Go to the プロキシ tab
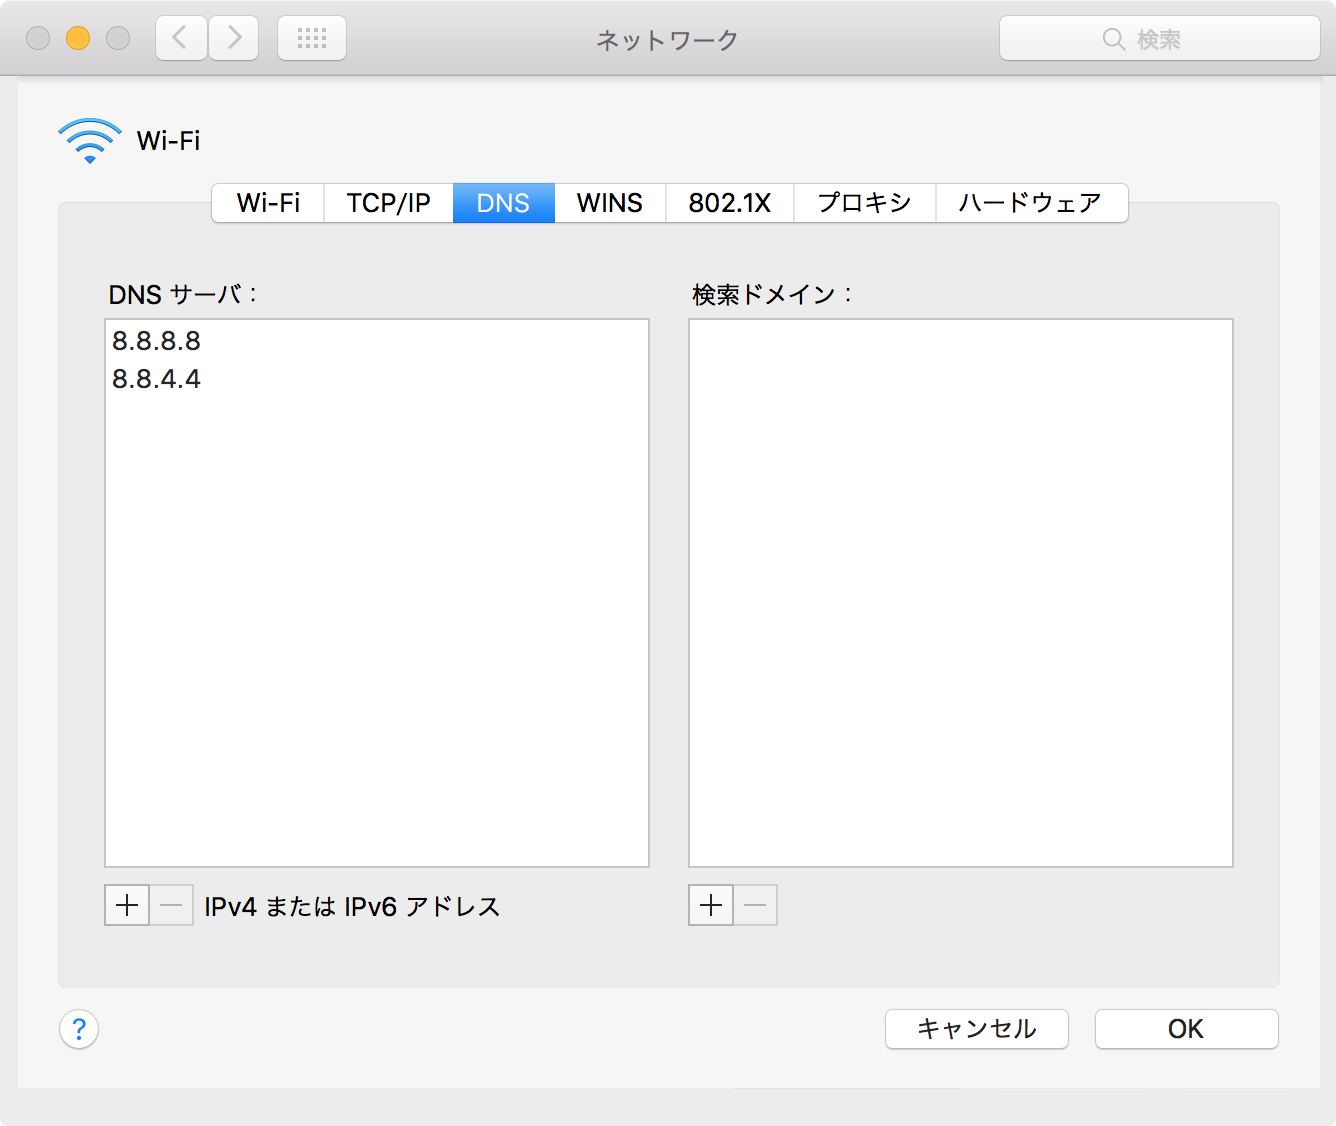 864,203
